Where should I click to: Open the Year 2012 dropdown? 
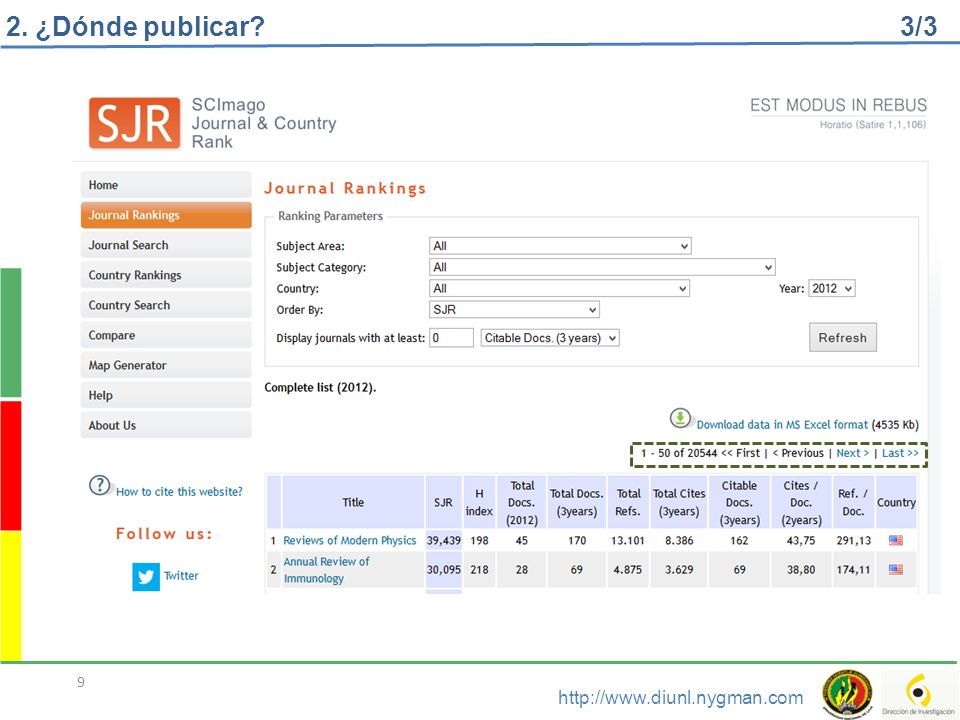coord(832,288)
